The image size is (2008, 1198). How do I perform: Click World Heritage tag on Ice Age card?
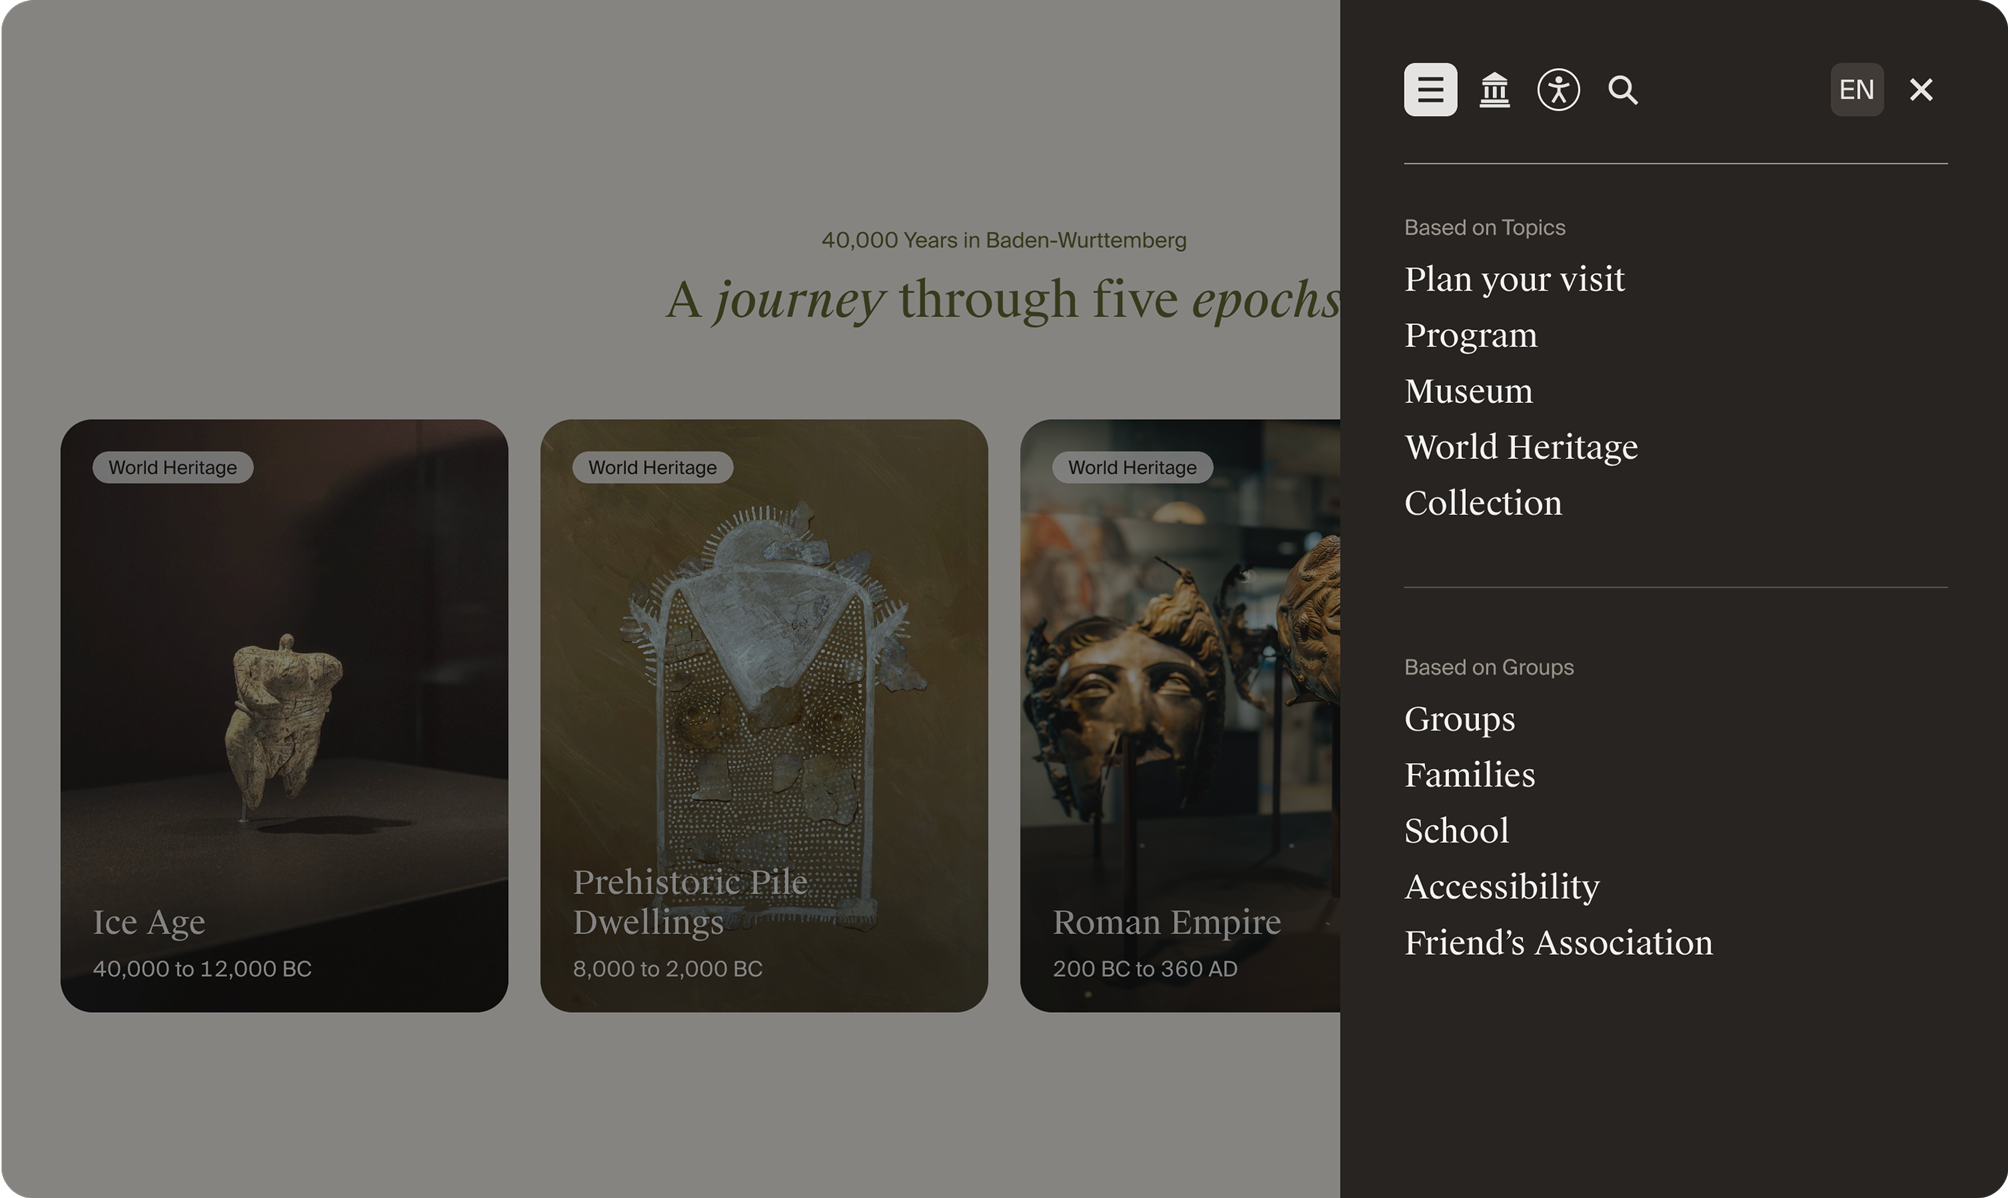pos(173,467)
